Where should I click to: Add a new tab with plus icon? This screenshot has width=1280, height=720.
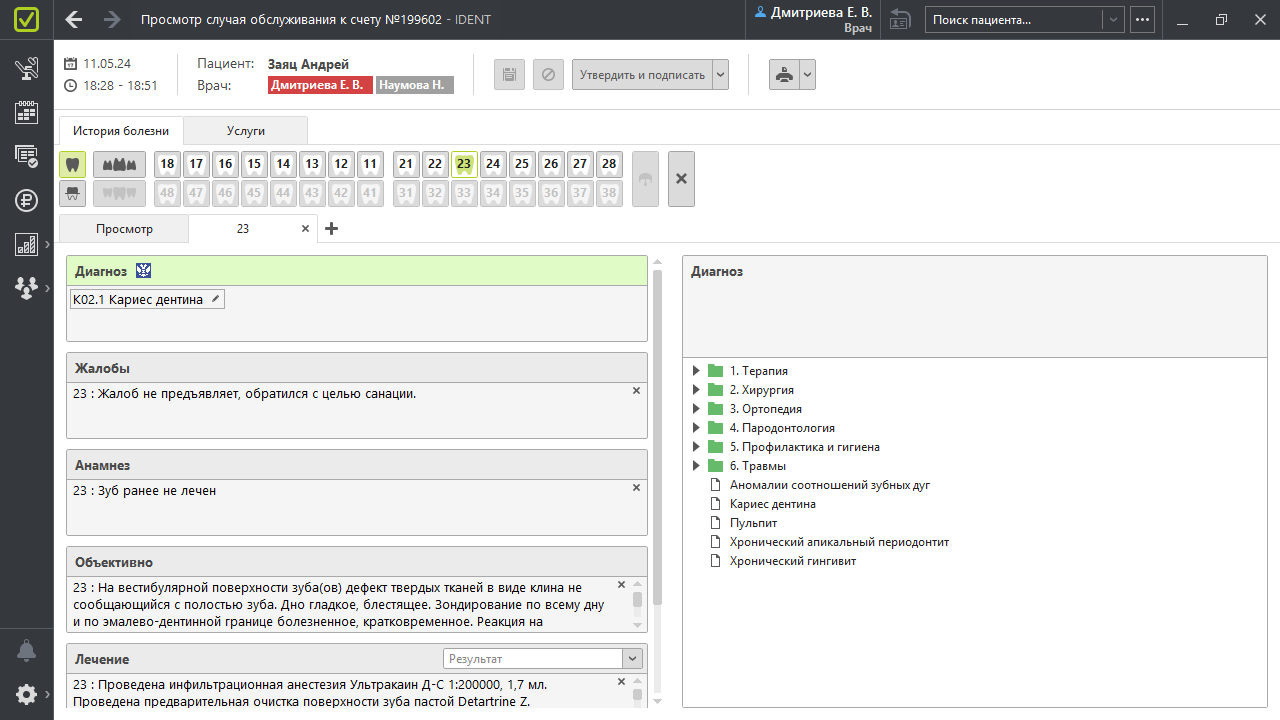[x=332, y=229]
